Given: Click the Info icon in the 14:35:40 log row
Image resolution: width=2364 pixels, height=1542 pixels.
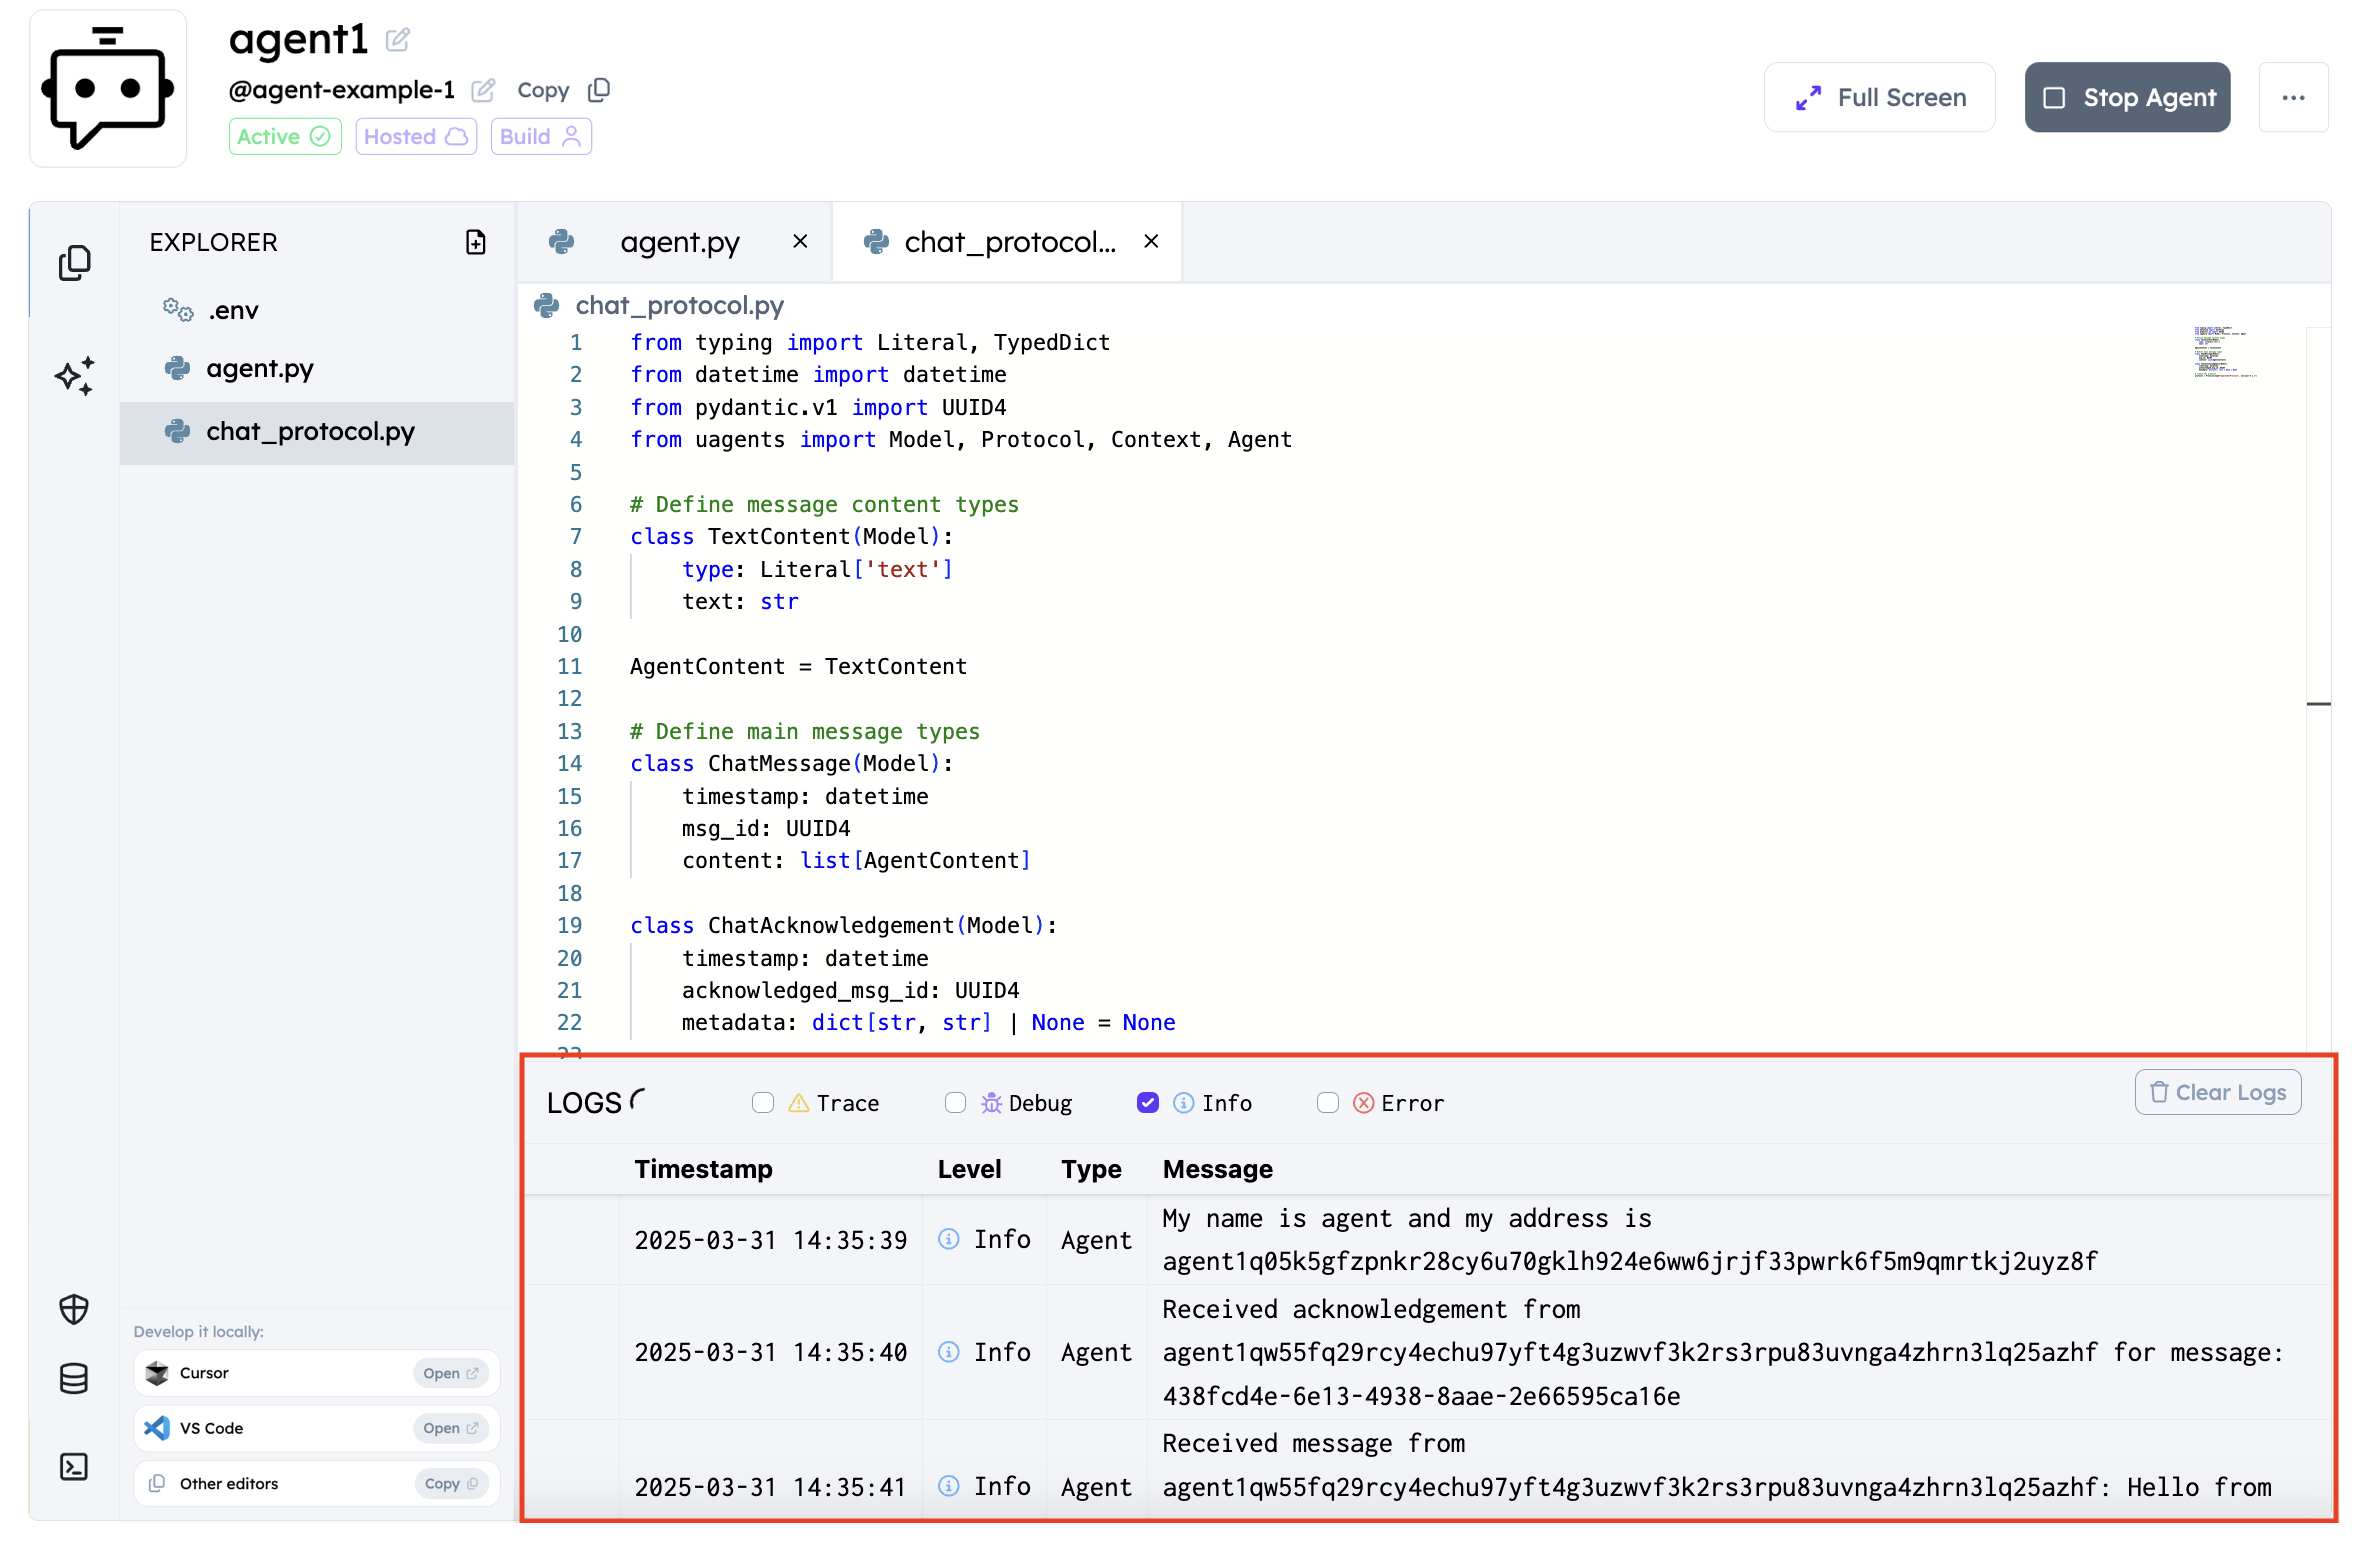Looking at the screenshot, I should pyautogui.click(x=949, y=1352).
